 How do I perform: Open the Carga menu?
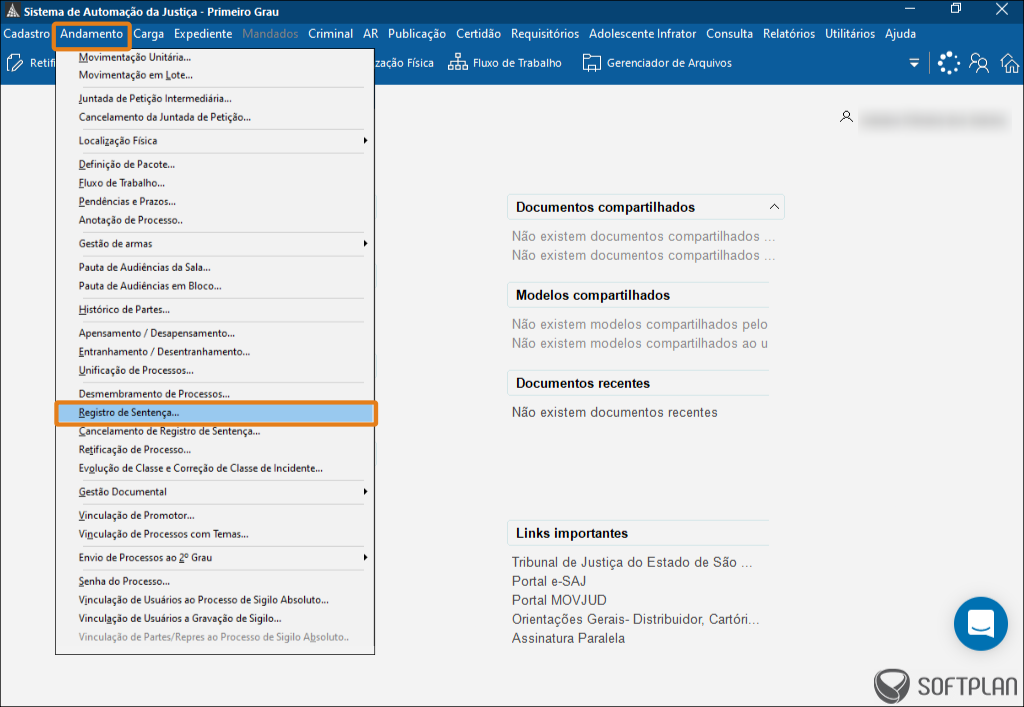coord(149,34)
